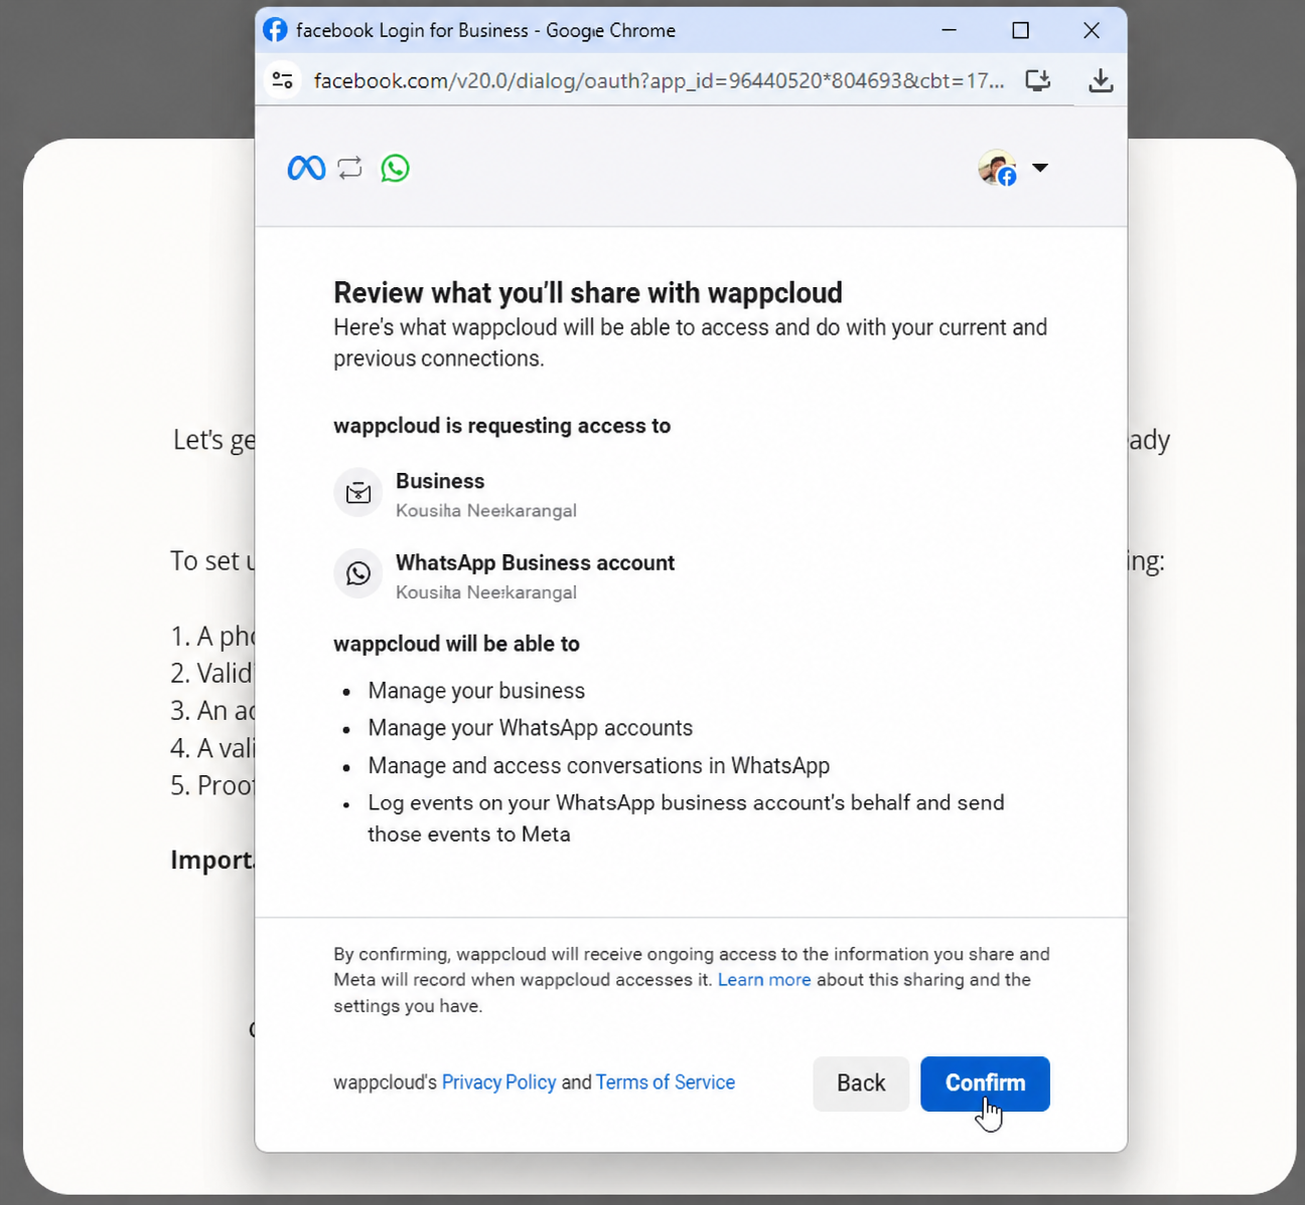Viewport: 1305px width, 1205px height.
Task: Click the URL address field
Action: 659,80
